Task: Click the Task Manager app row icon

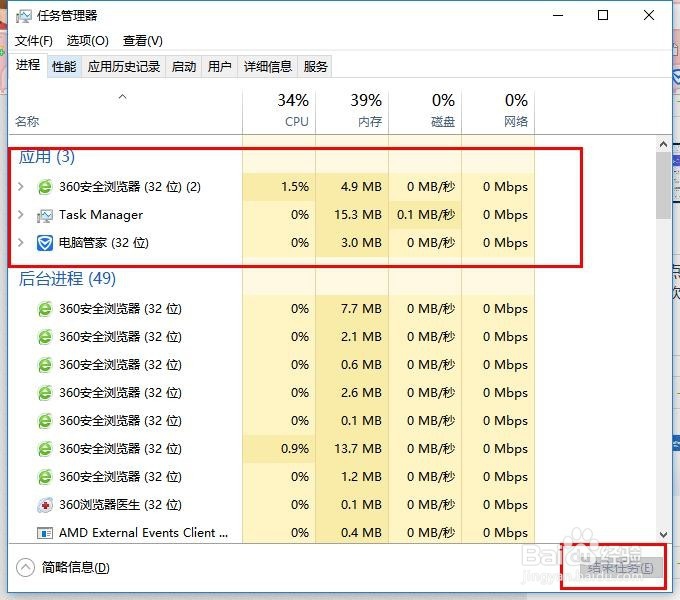Action: (x=45, y=215)
